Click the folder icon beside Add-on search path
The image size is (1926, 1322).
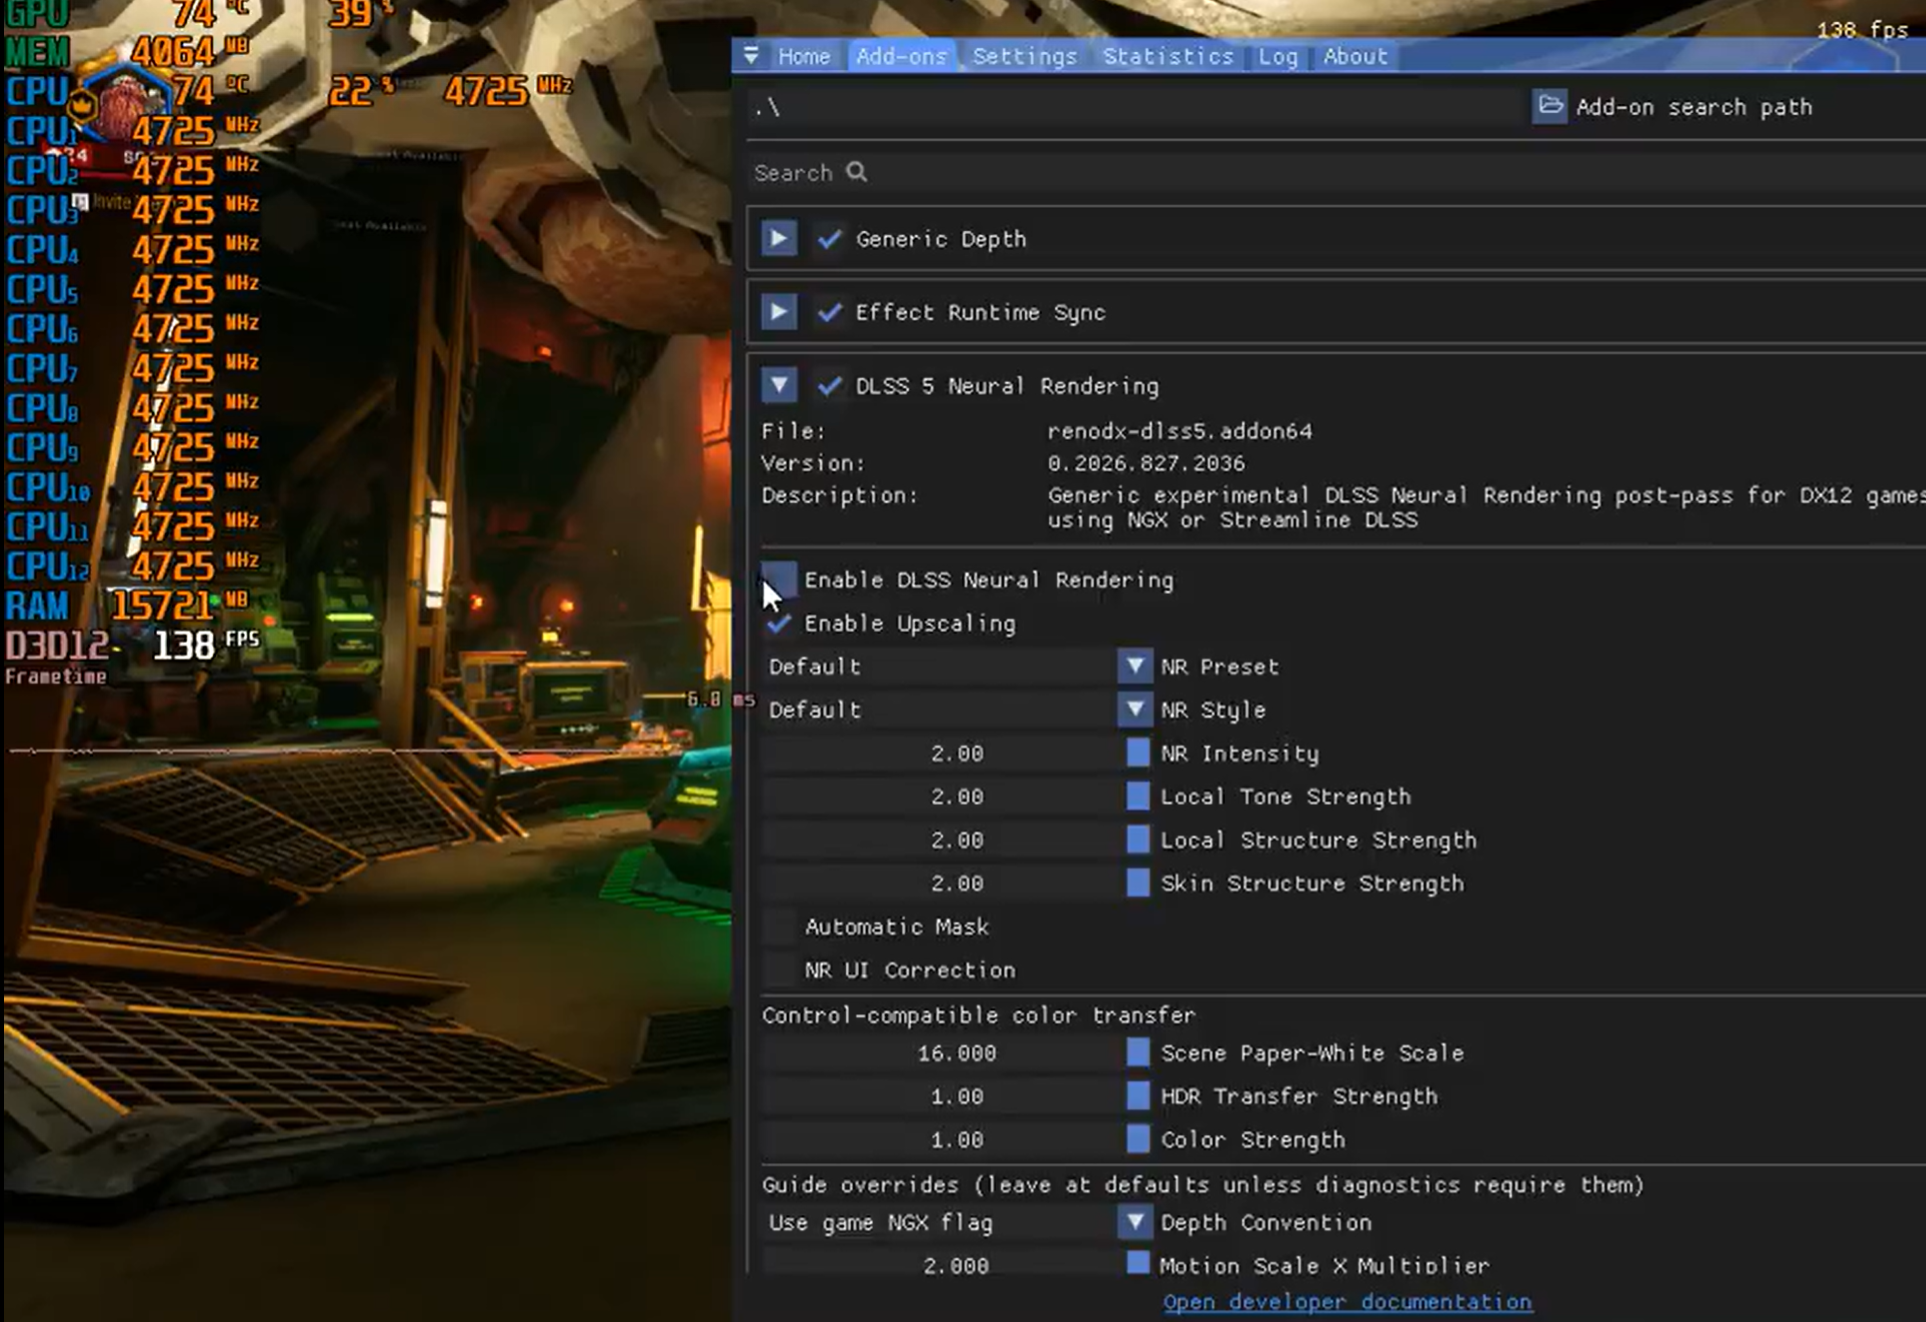pos(1549,106)
